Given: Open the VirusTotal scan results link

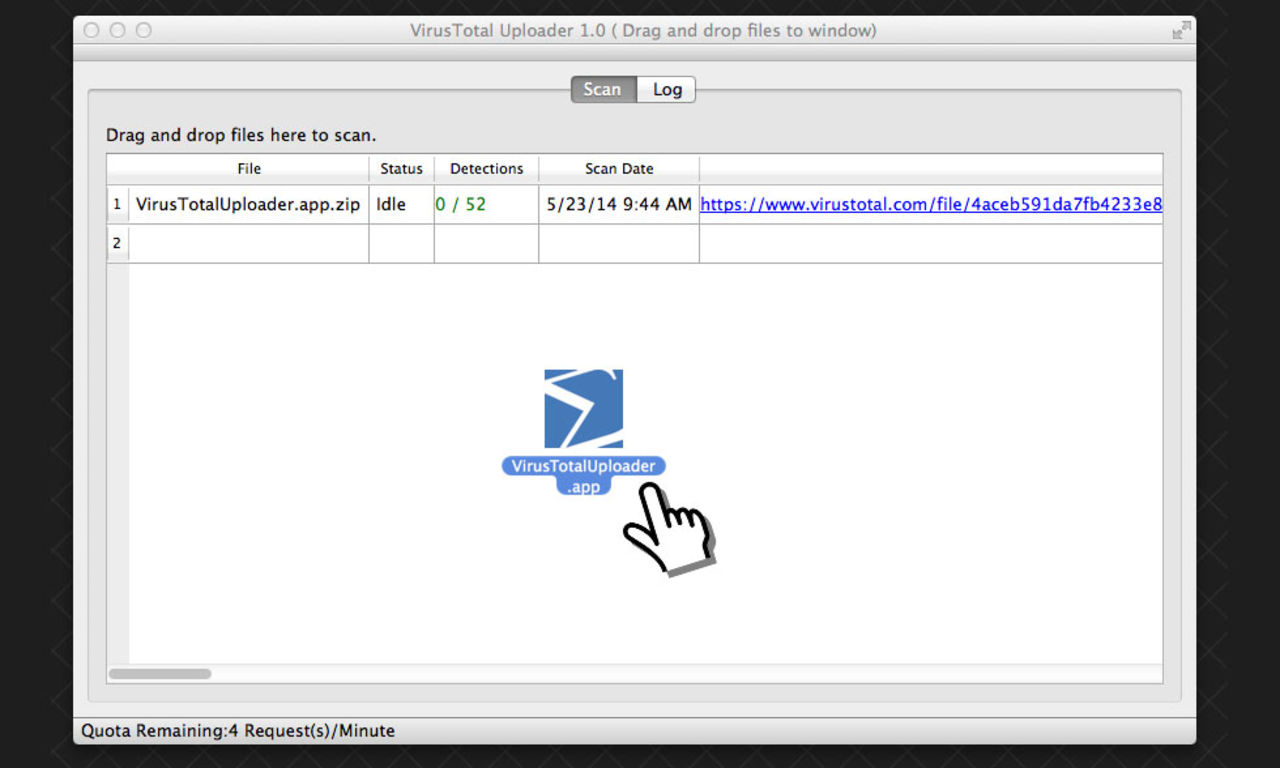Looking at the screenshot, I should (x=930, y=204).
